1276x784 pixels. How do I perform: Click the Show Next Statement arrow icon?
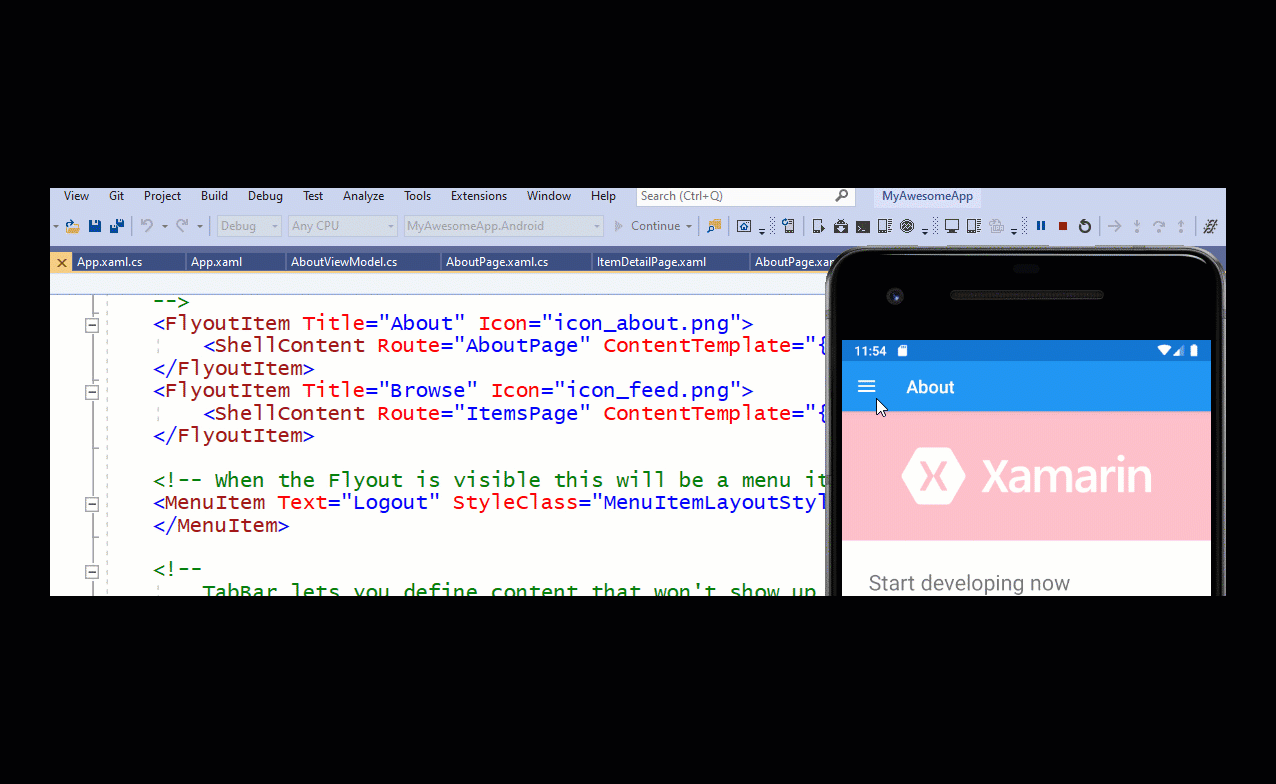[1114, 226]
